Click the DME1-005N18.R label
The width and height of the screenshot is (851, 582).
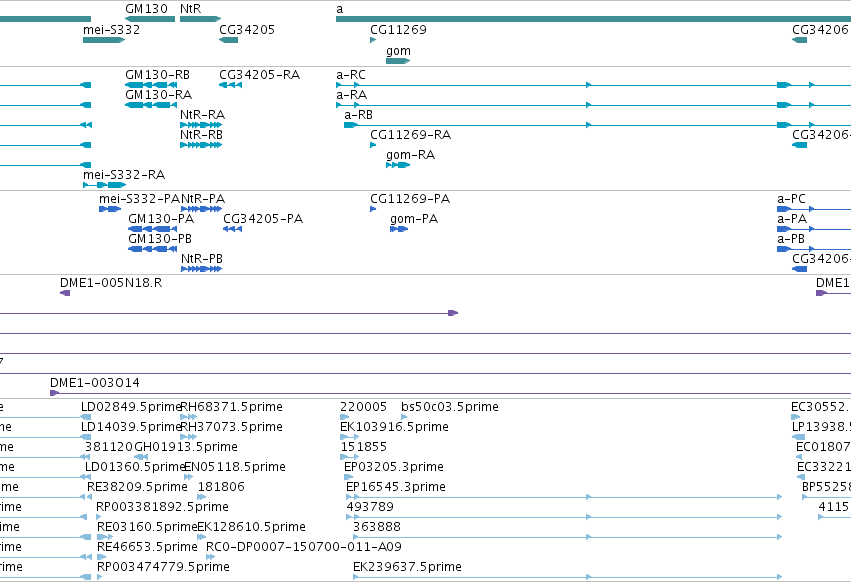tap(111, 283)
